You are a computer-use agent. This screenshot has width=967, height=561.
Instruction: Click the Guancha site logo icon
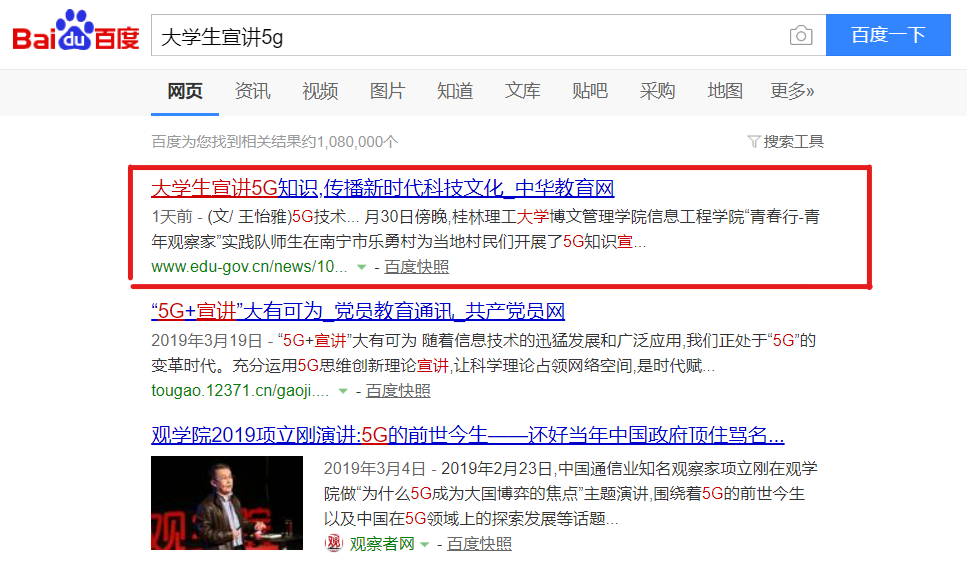334,544
